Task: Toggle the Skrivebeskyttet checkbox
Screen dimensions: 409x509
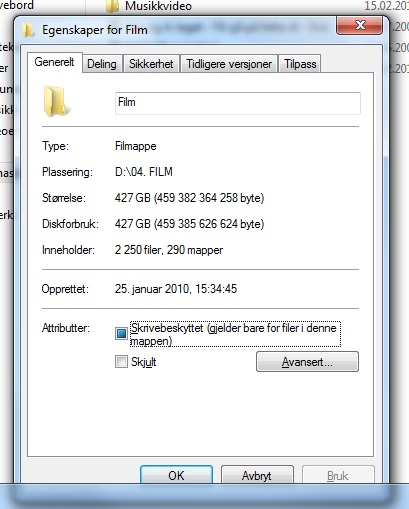Action: [121, 333]
